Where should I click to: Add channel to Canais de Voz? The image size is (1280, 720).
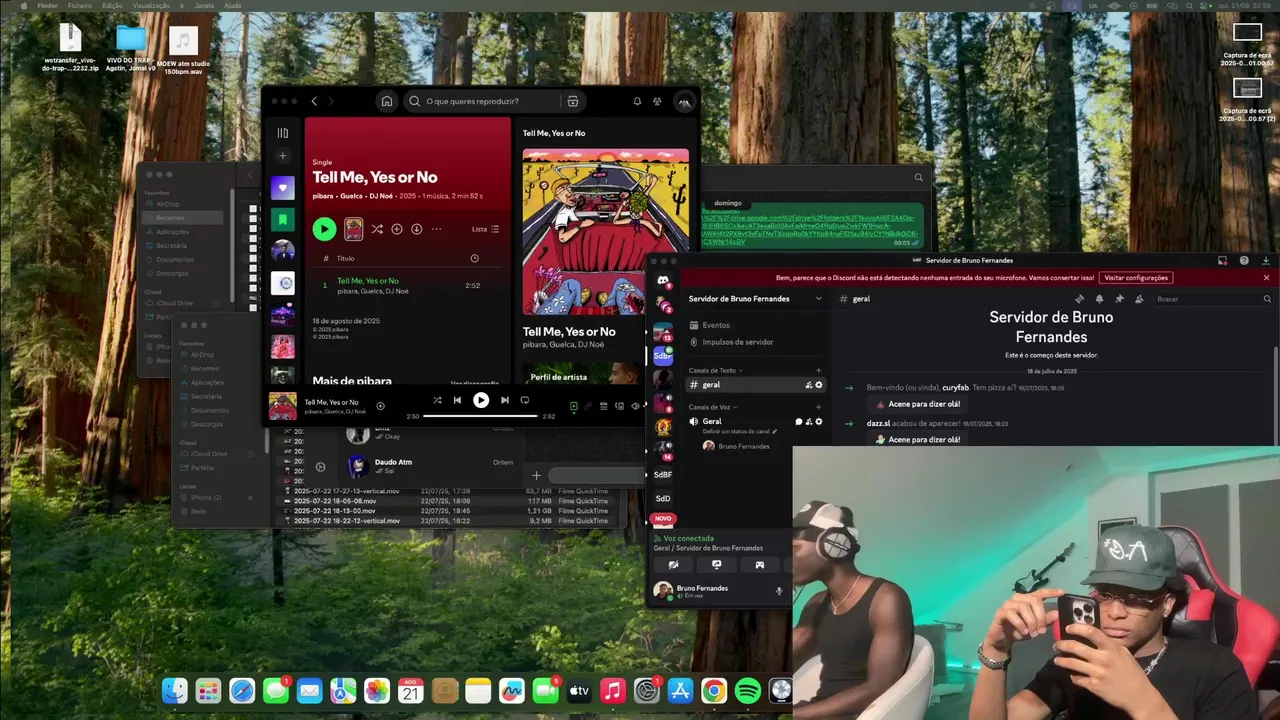coord(819,407)
